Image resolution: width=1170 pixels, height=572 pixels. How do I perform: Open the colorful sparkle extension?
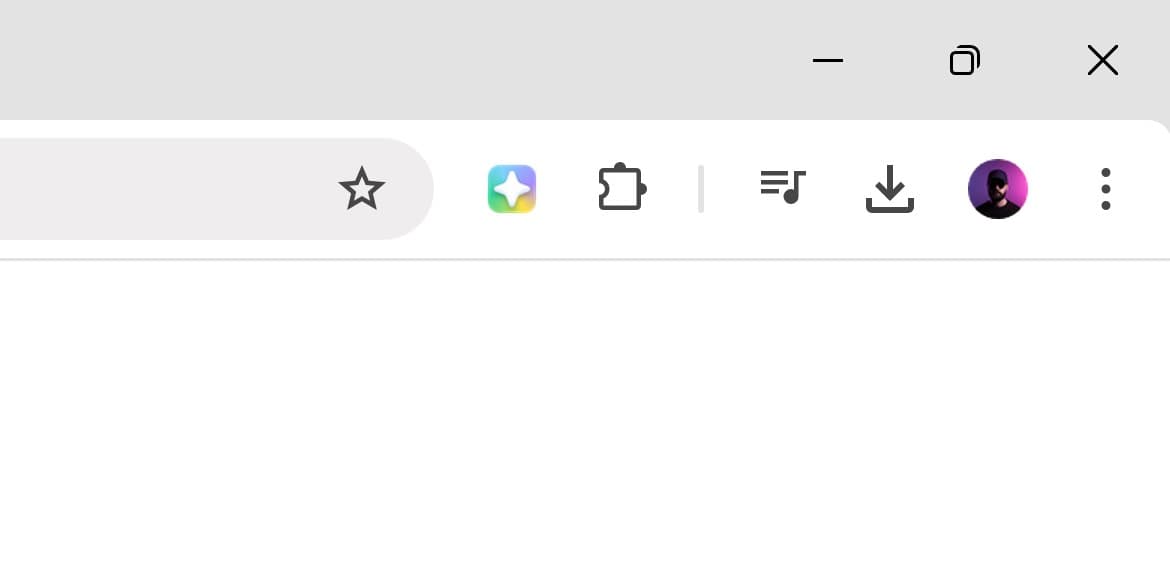(512, 189)
